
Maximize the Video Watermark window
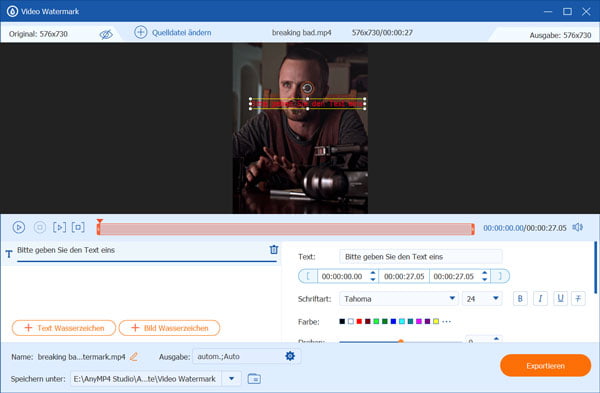[567, 11]
